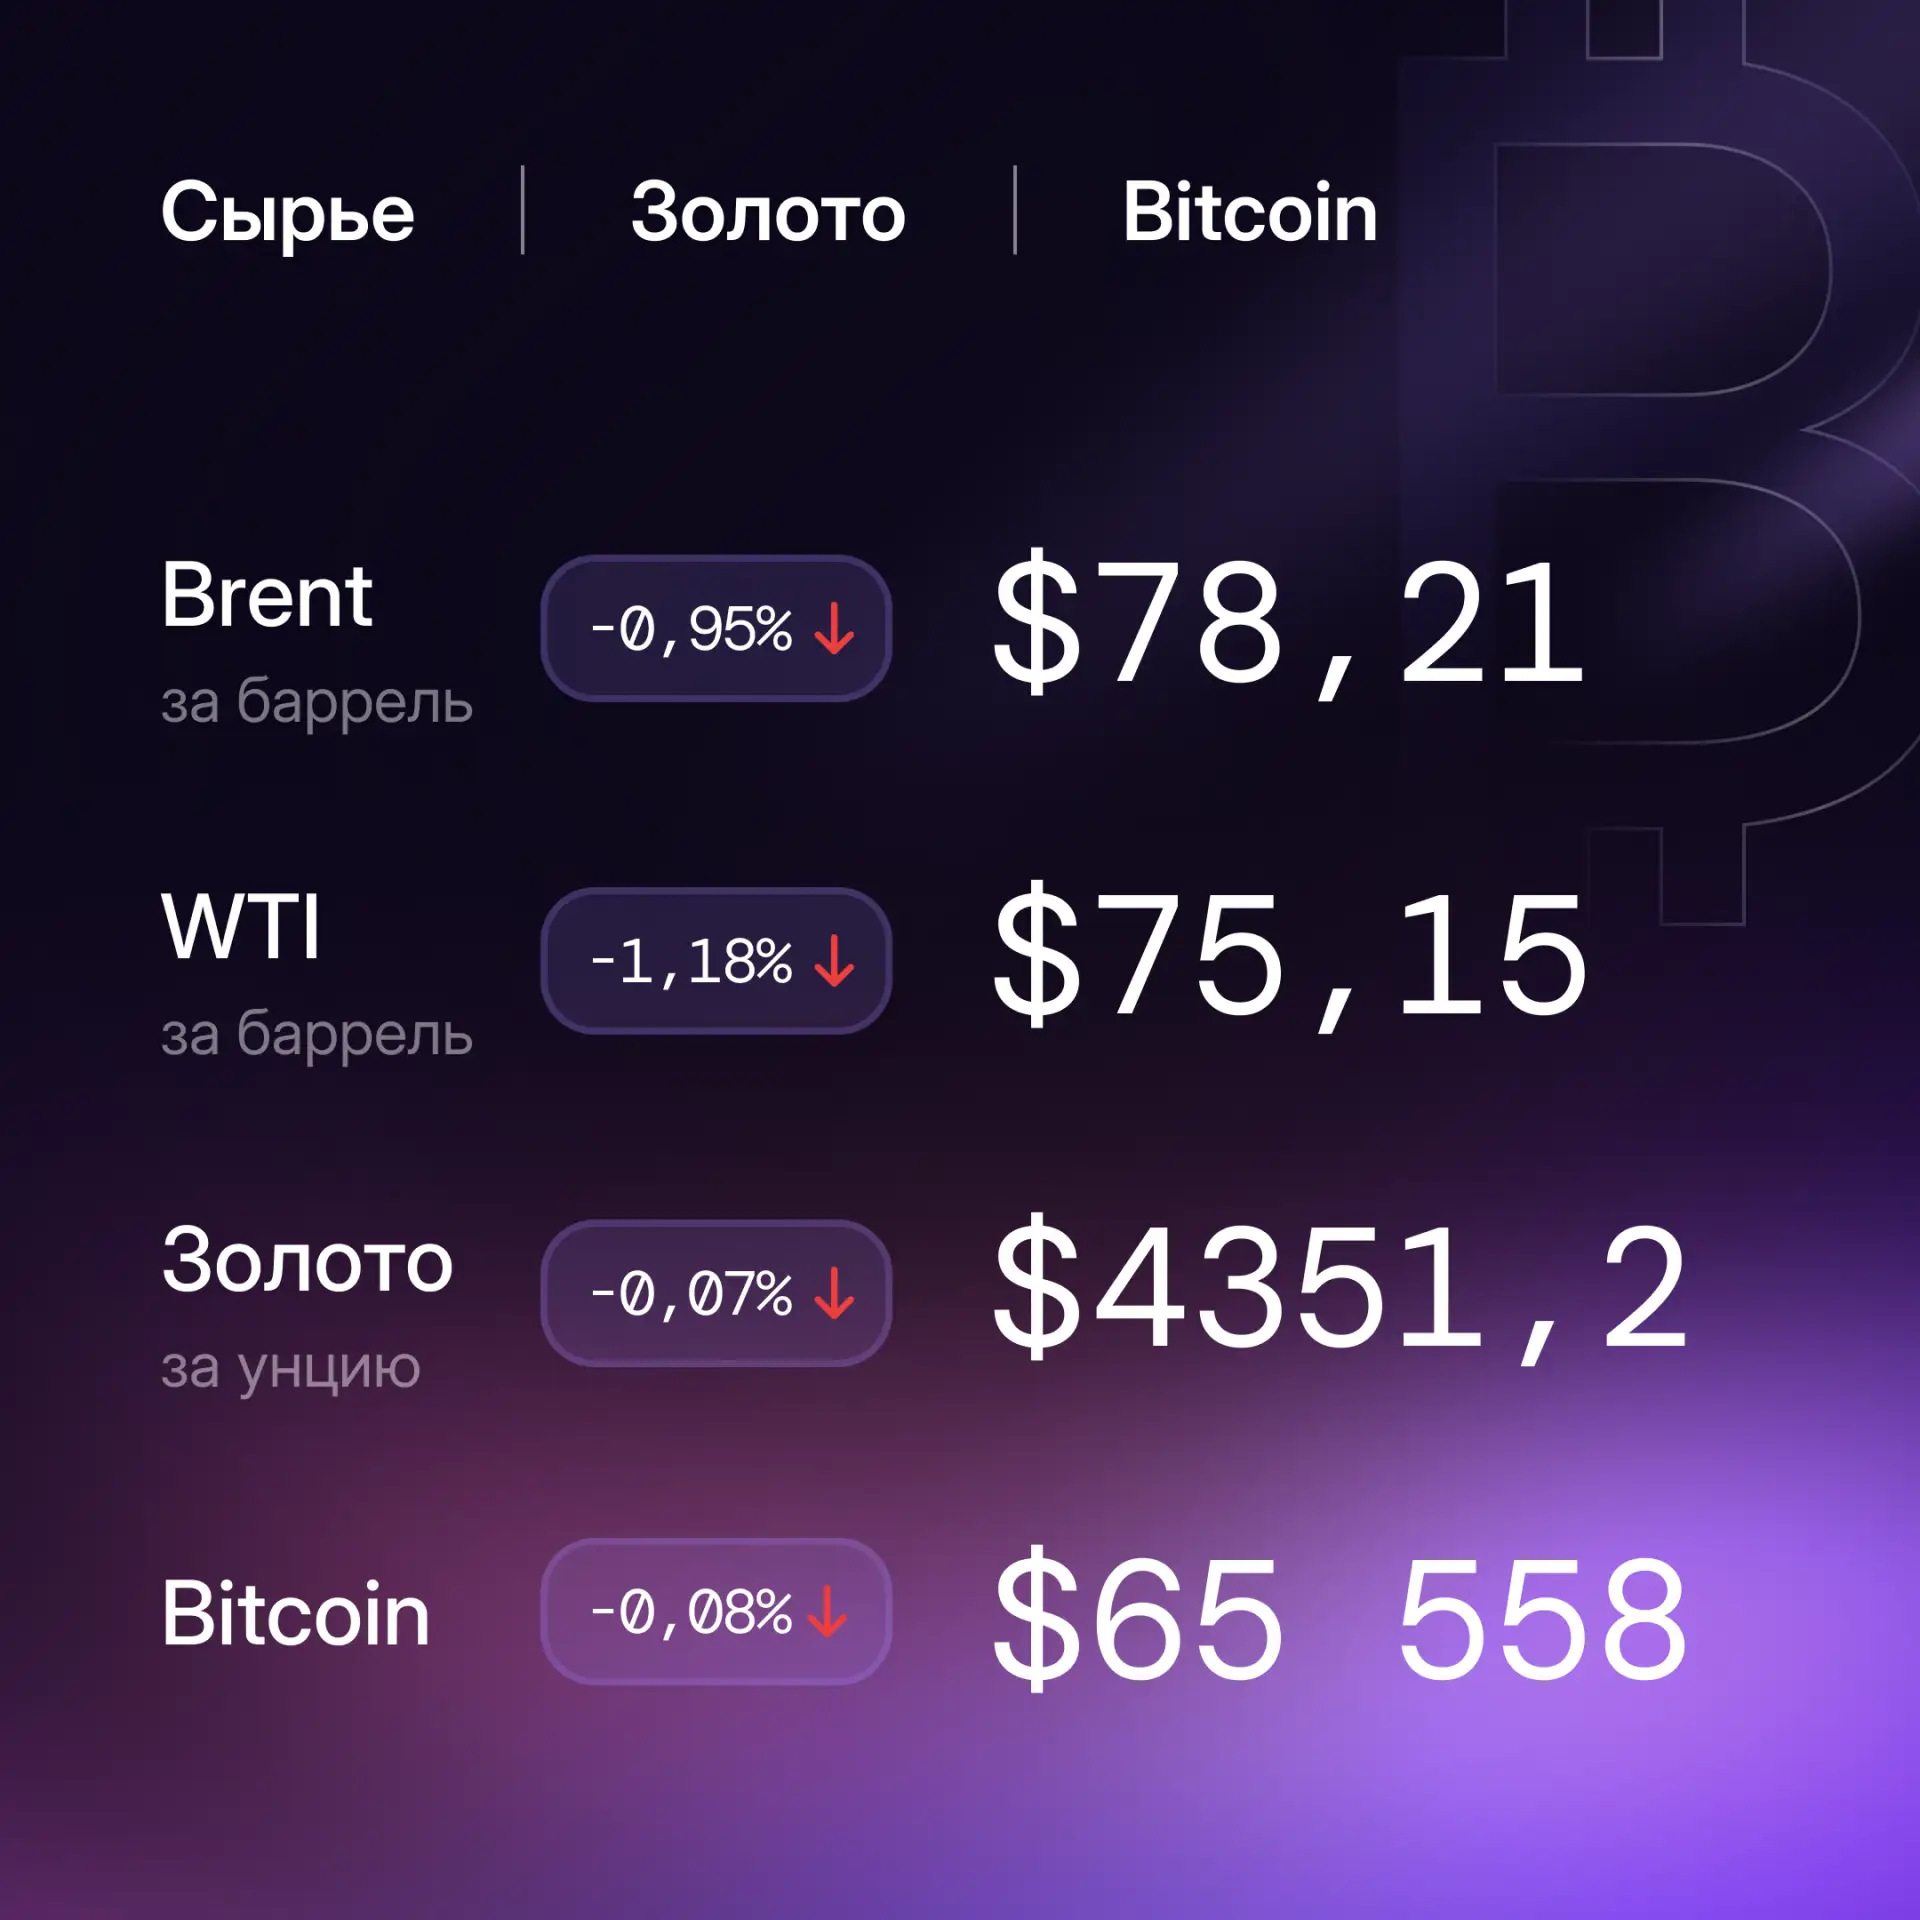Click the -0,95% change badge
Screen dimensions: 1920x1920
click(x=716, y=628)
